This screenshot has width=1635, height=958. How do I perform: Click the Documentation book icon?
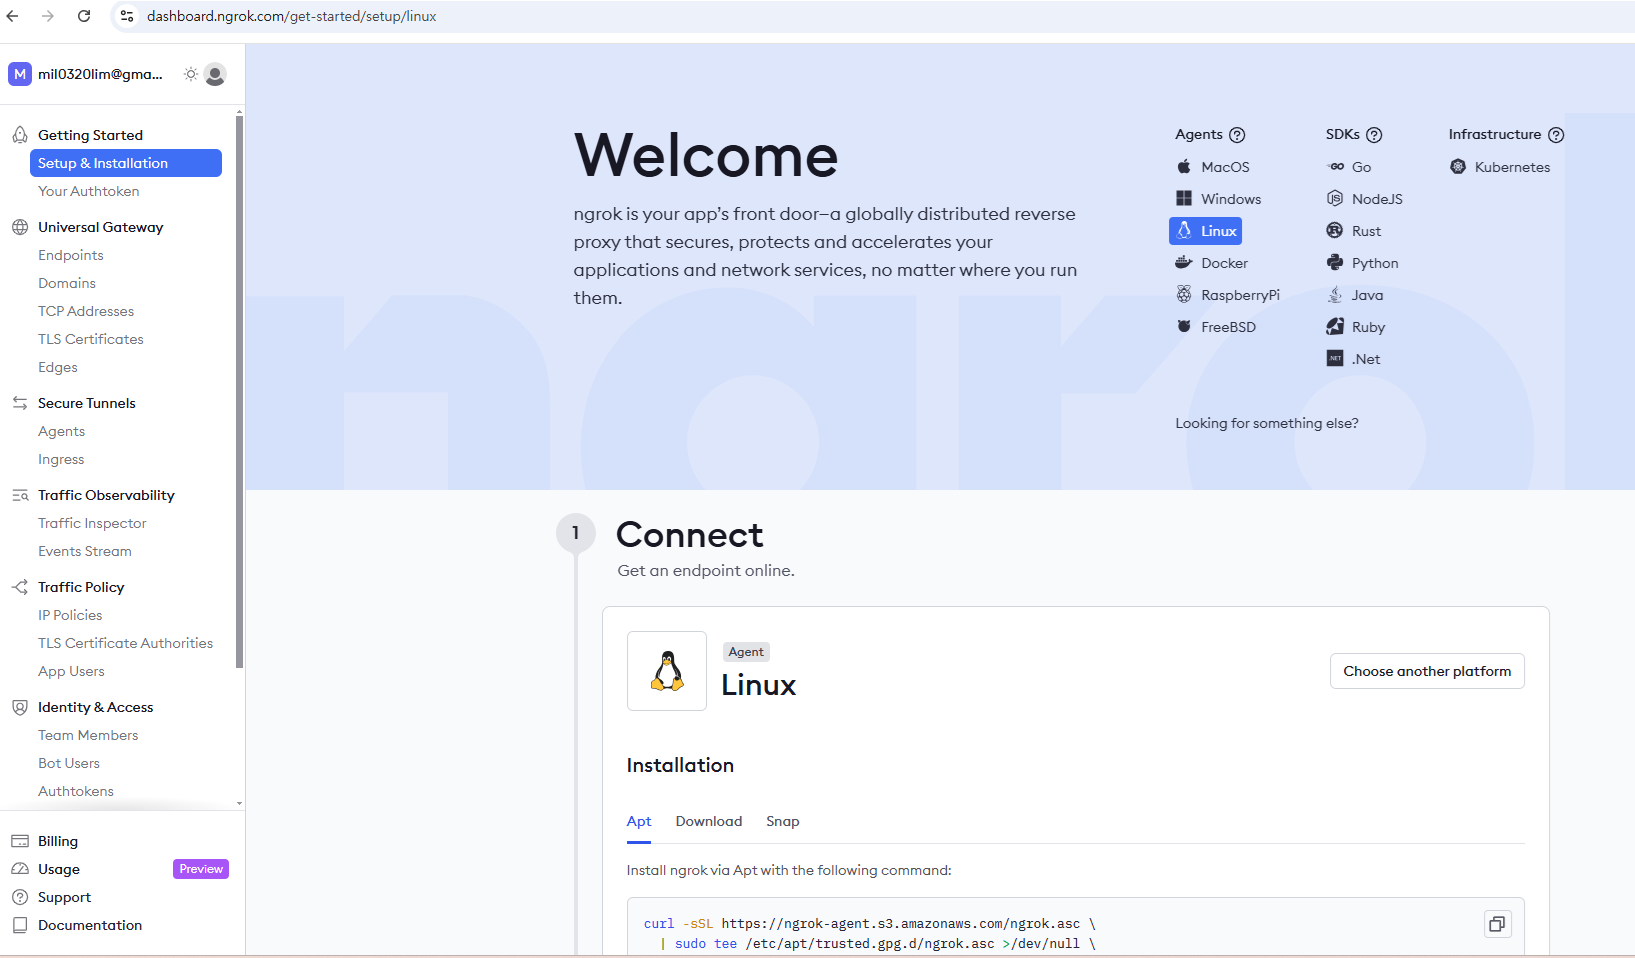(x=20, y=925)
